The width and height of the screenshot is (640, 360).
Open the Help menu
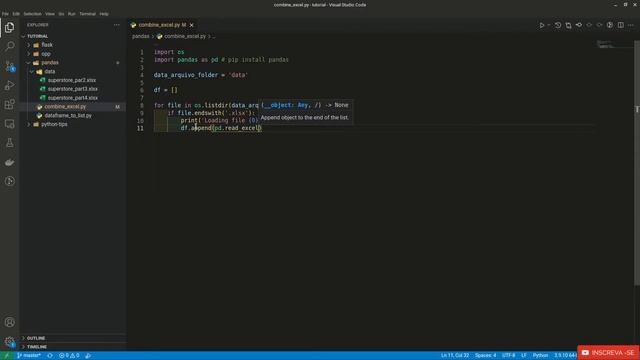pyautogui.click(x=104, y=14)
